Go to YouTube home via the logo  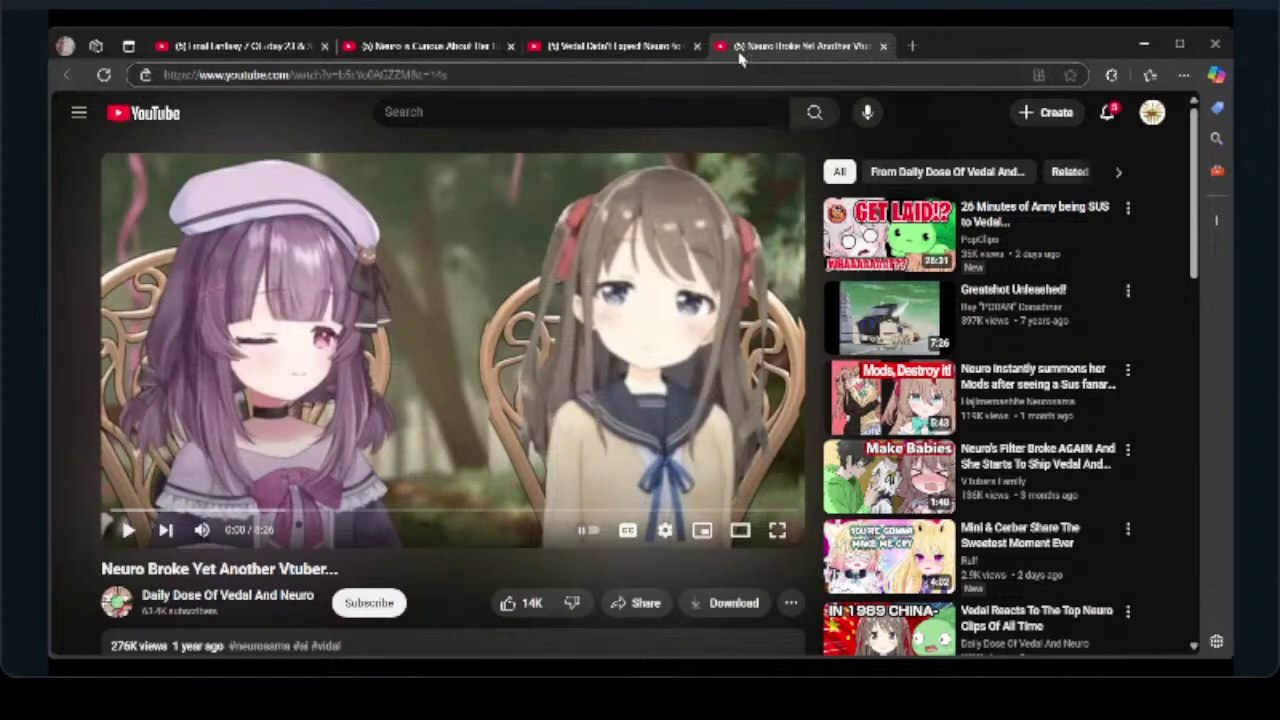(143, 113)
